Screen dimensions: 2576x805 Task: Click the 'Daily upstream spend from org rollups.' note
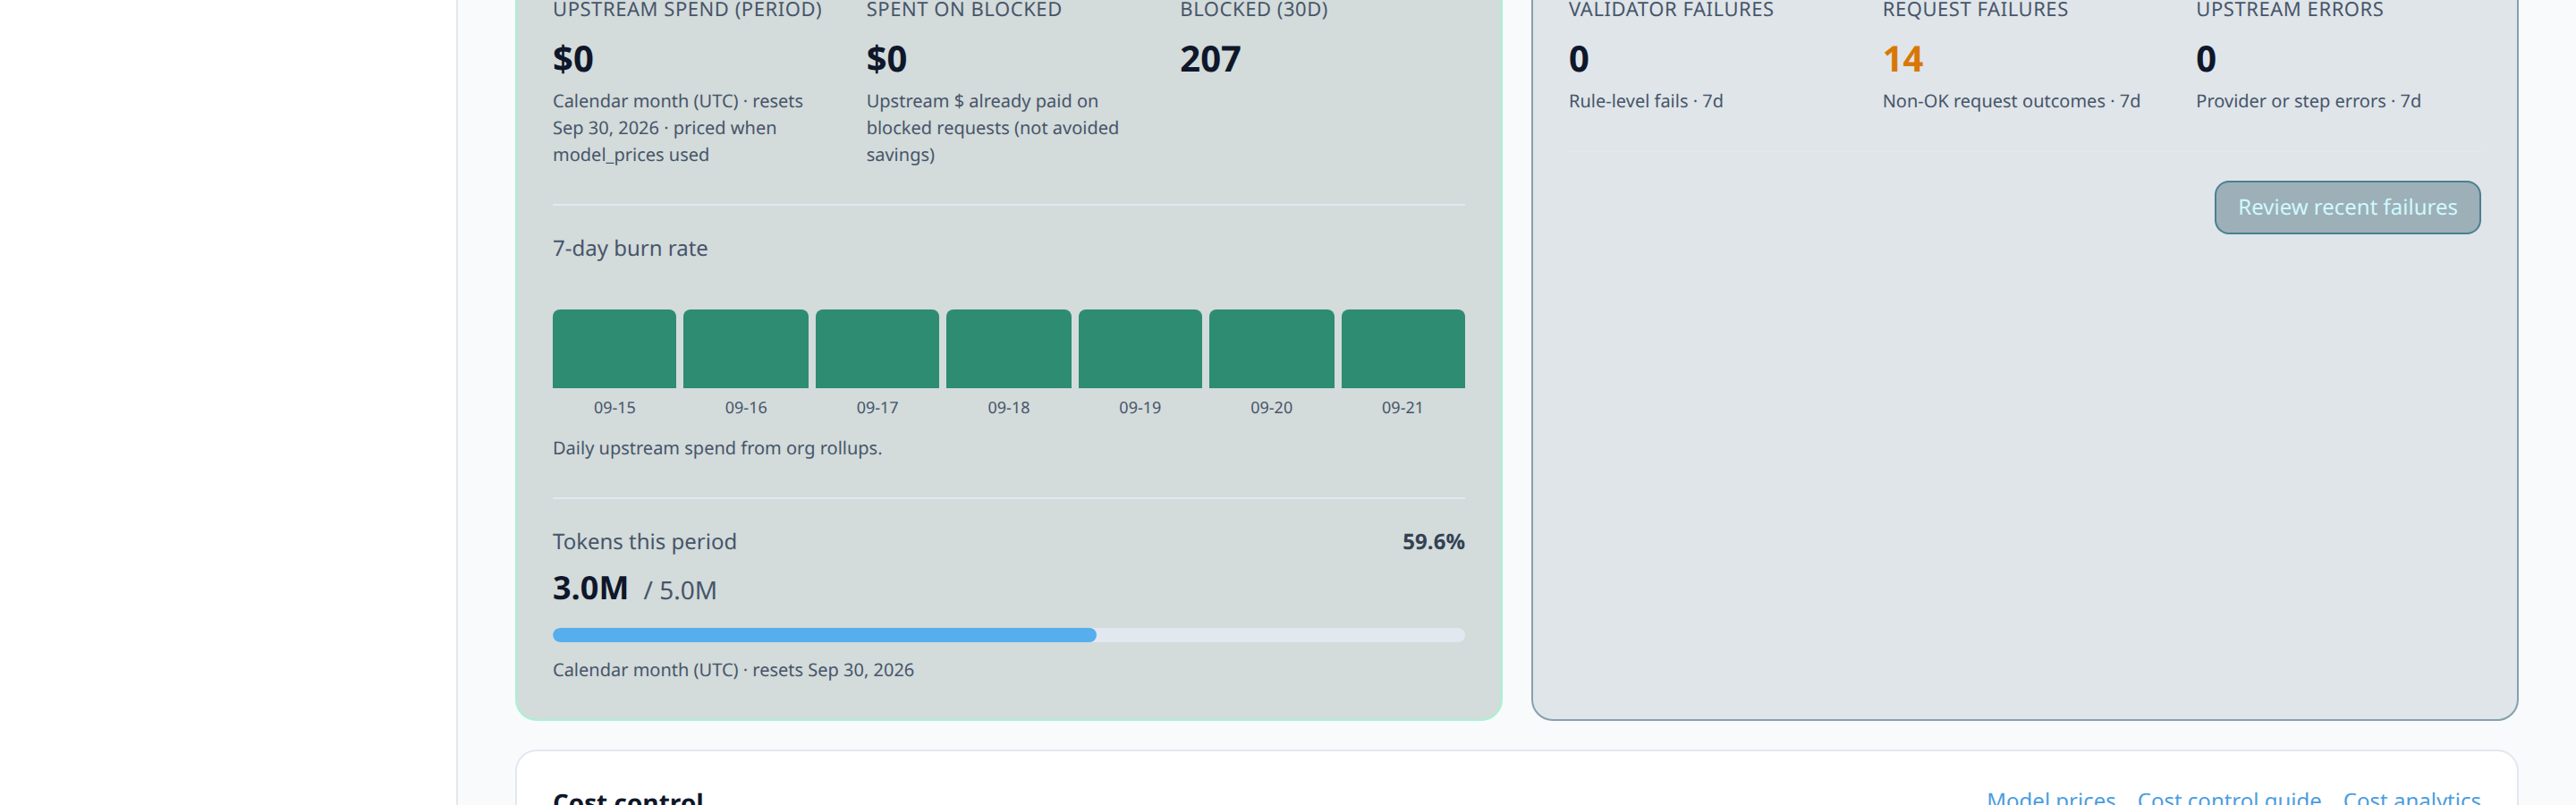click(717, 448)
